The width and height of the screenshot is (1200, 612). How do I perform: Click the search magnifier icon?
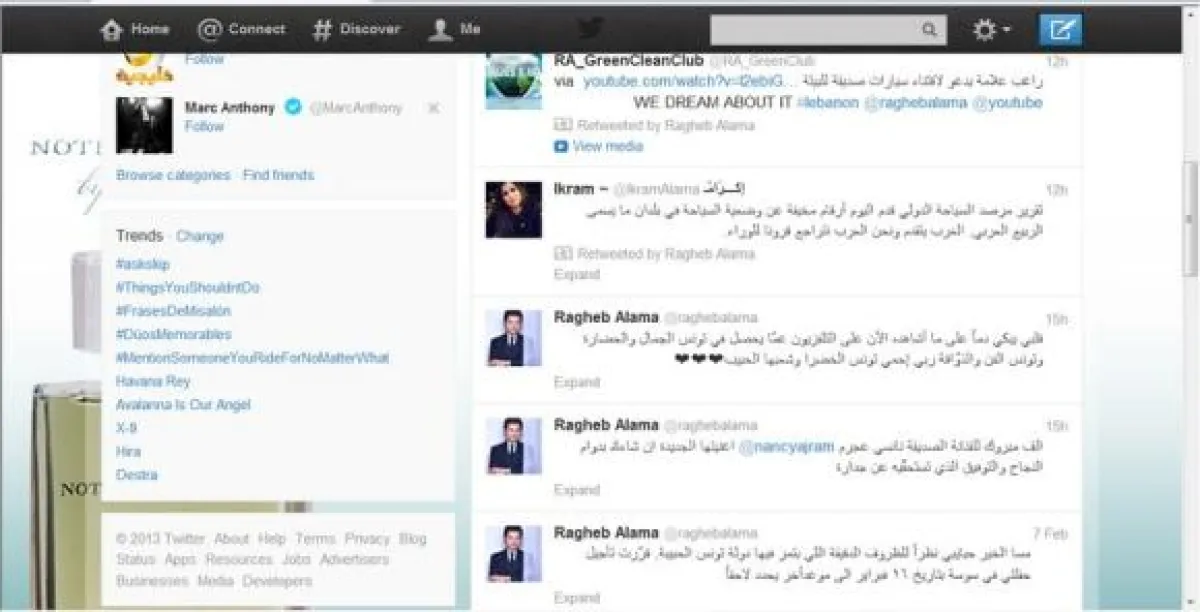point(929,30)
